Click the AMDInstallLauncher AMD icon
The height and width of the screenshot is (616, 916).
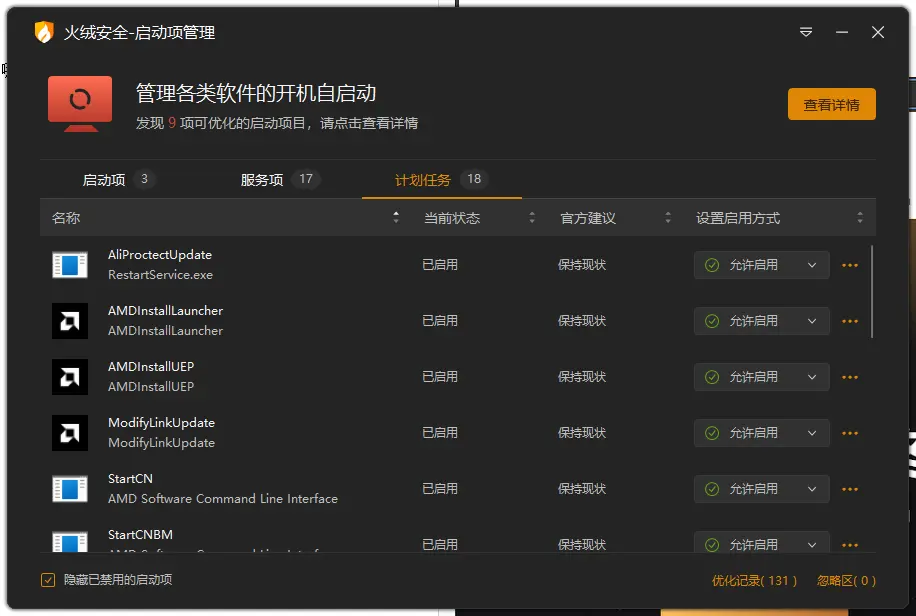pos(70,321)
